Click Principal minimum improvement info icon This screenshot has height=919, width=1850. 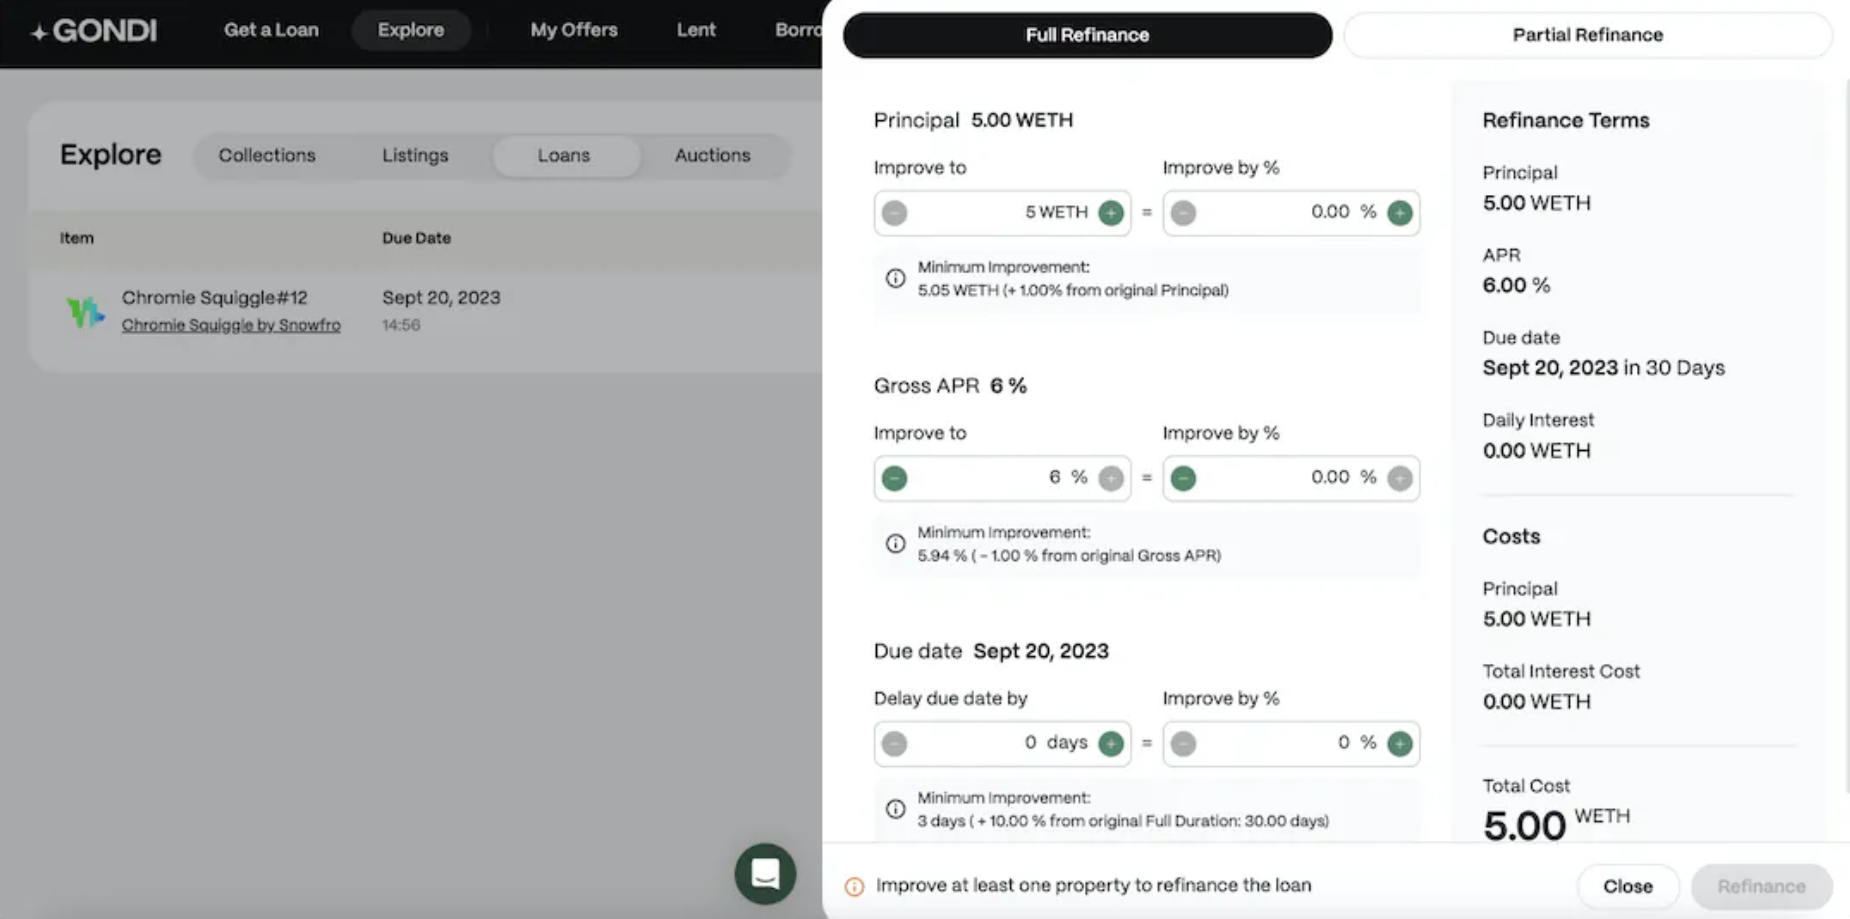click(895, 278)
